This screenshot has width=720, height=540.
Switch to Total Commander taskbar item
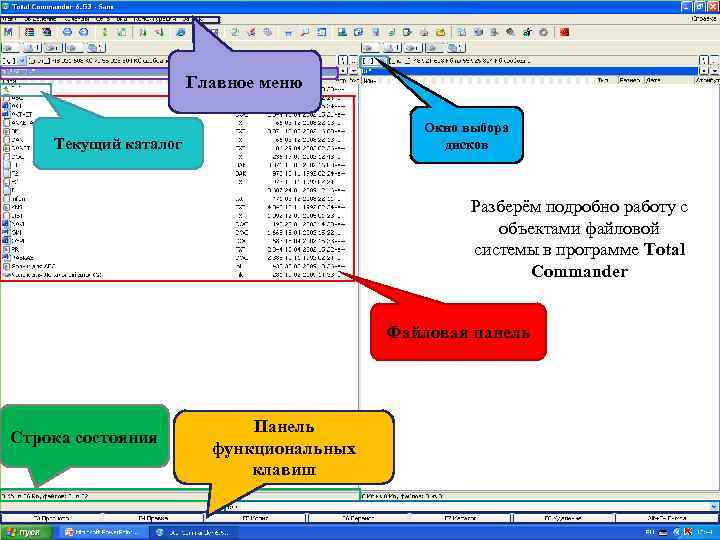[193, 533]
